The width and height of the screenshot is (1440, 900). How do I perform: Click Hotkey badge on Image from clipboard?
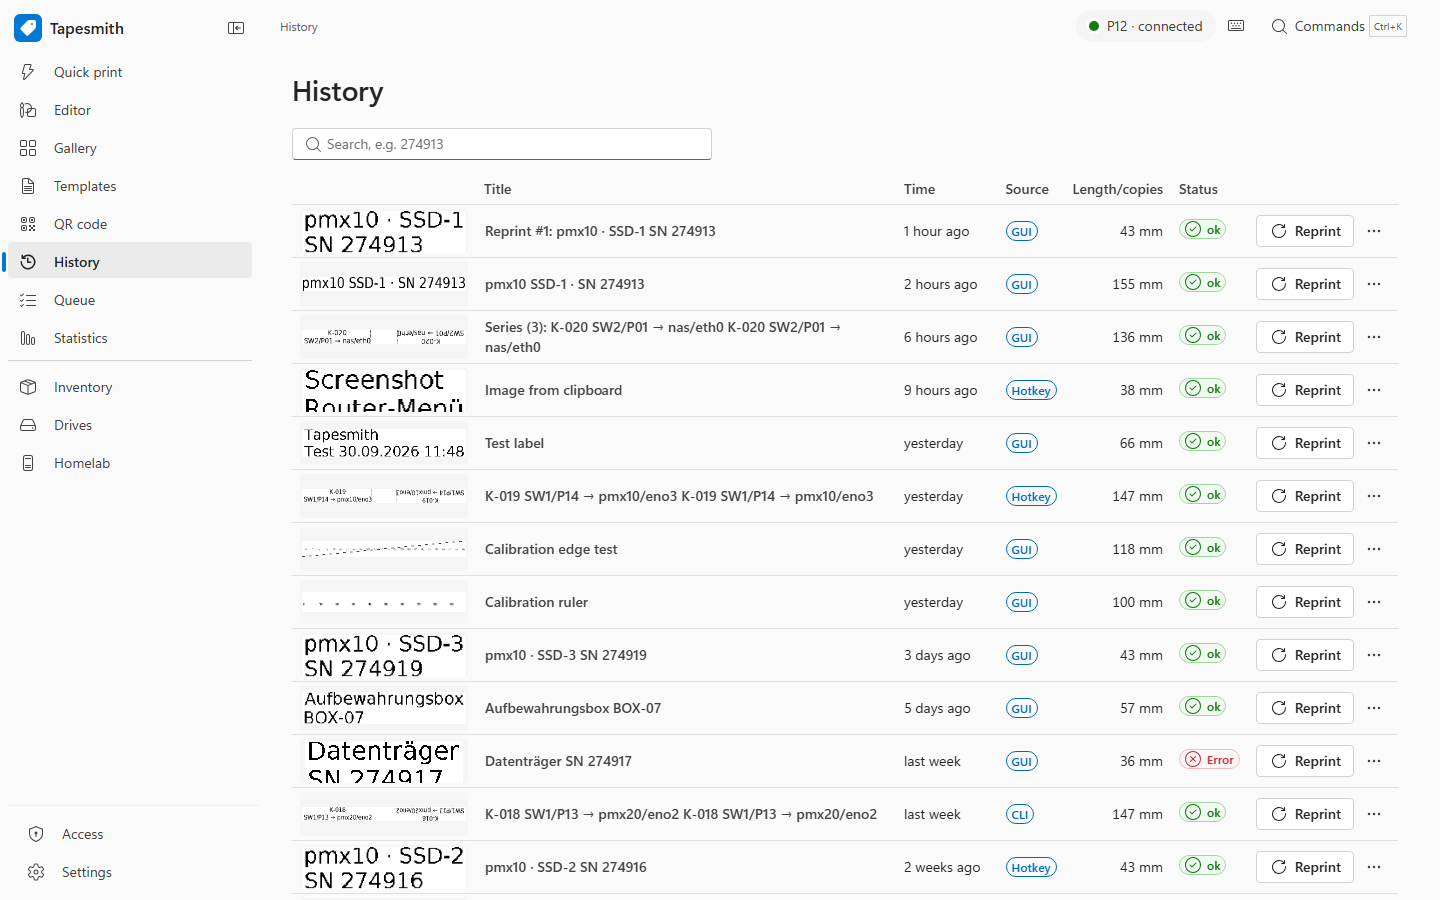(x=1031, y=390)
